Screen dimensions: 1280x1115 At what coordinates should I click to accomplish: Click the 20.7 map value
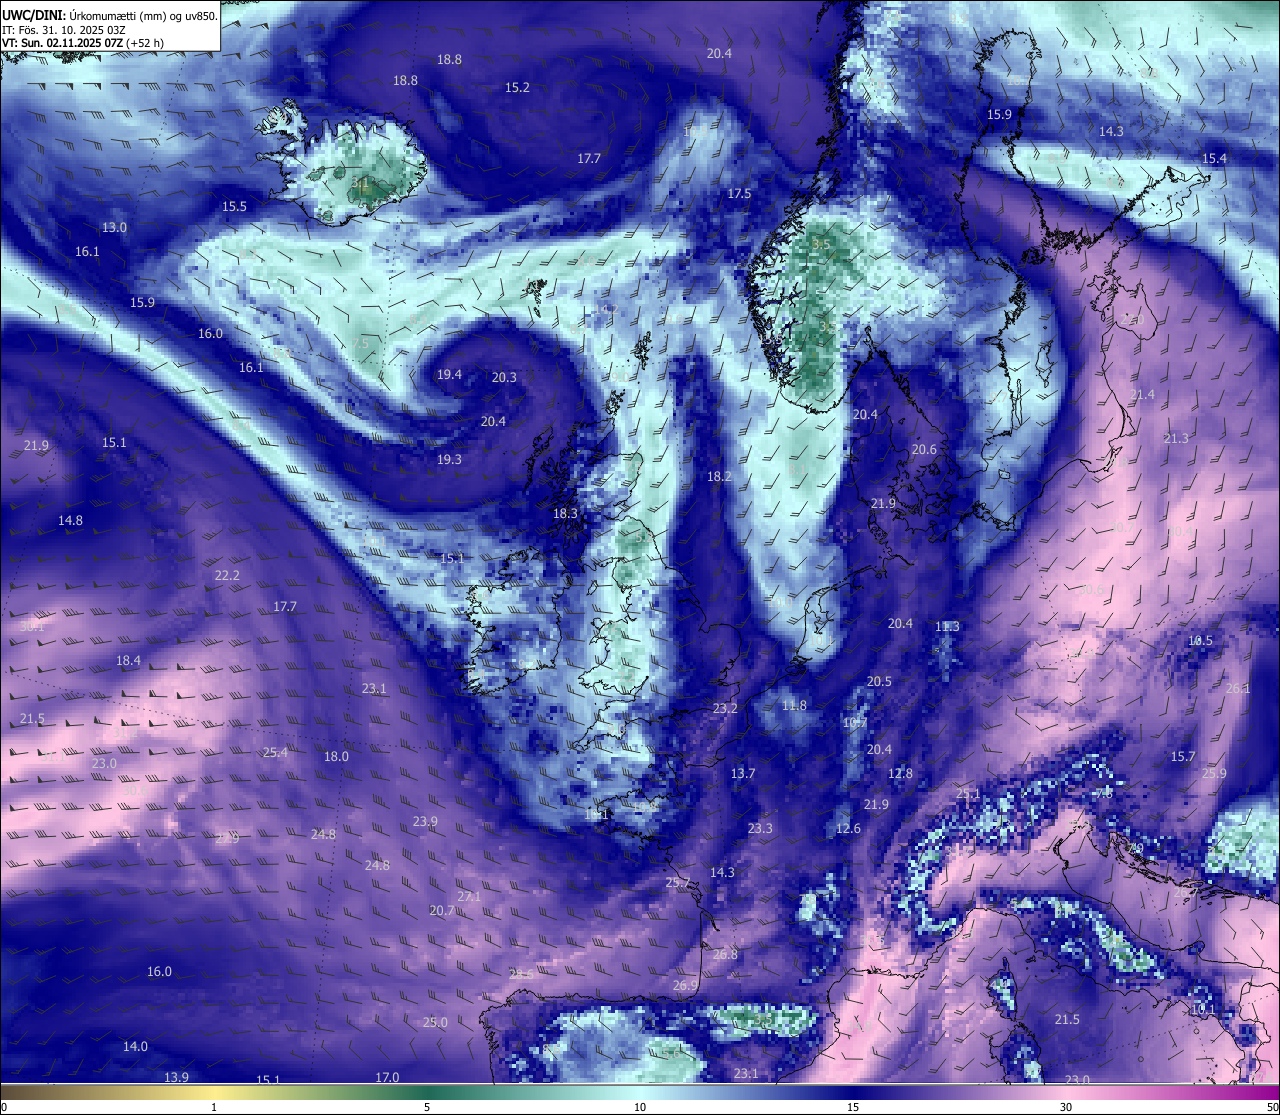click(442, 911)
